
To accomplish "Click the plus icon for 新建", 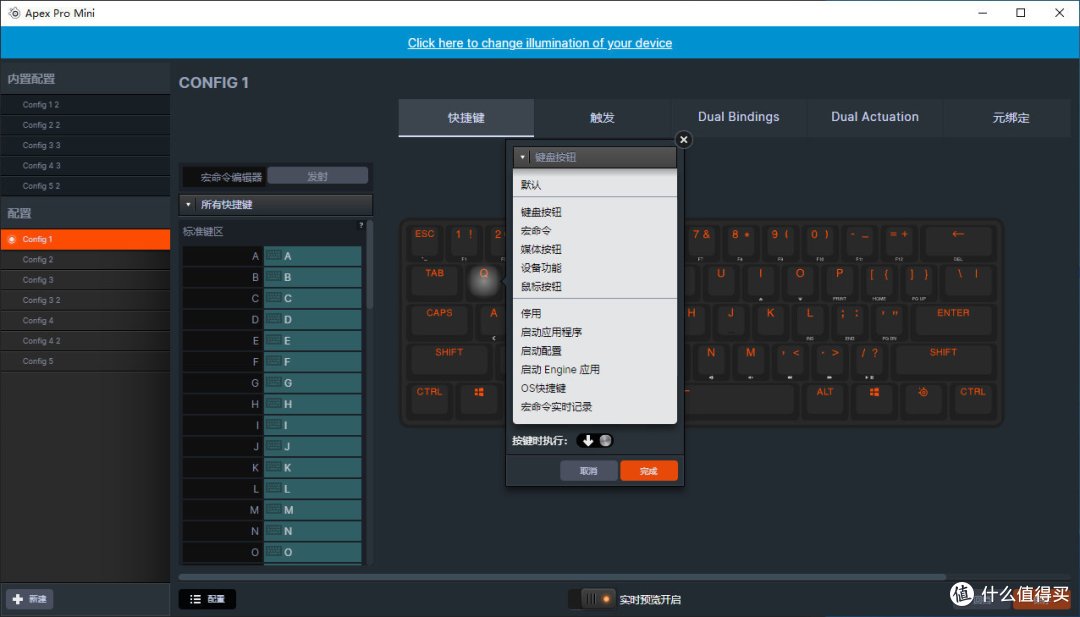I will (x=18, y=599).
